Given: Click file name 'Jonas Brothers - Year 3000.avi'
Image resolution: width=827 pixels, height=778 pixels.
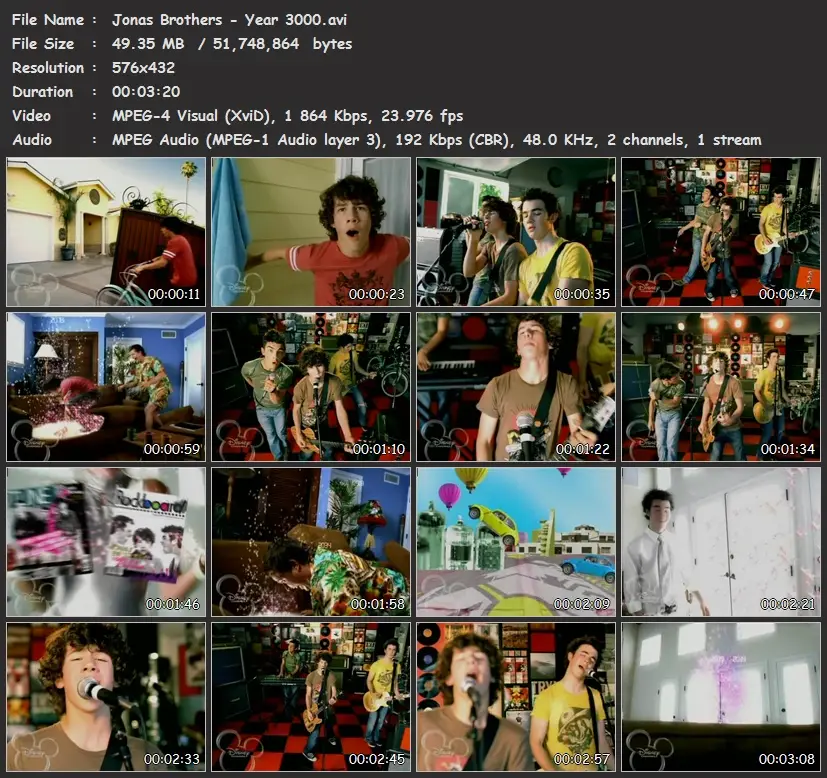Looking at the screenshot, I should pos(229,20).
